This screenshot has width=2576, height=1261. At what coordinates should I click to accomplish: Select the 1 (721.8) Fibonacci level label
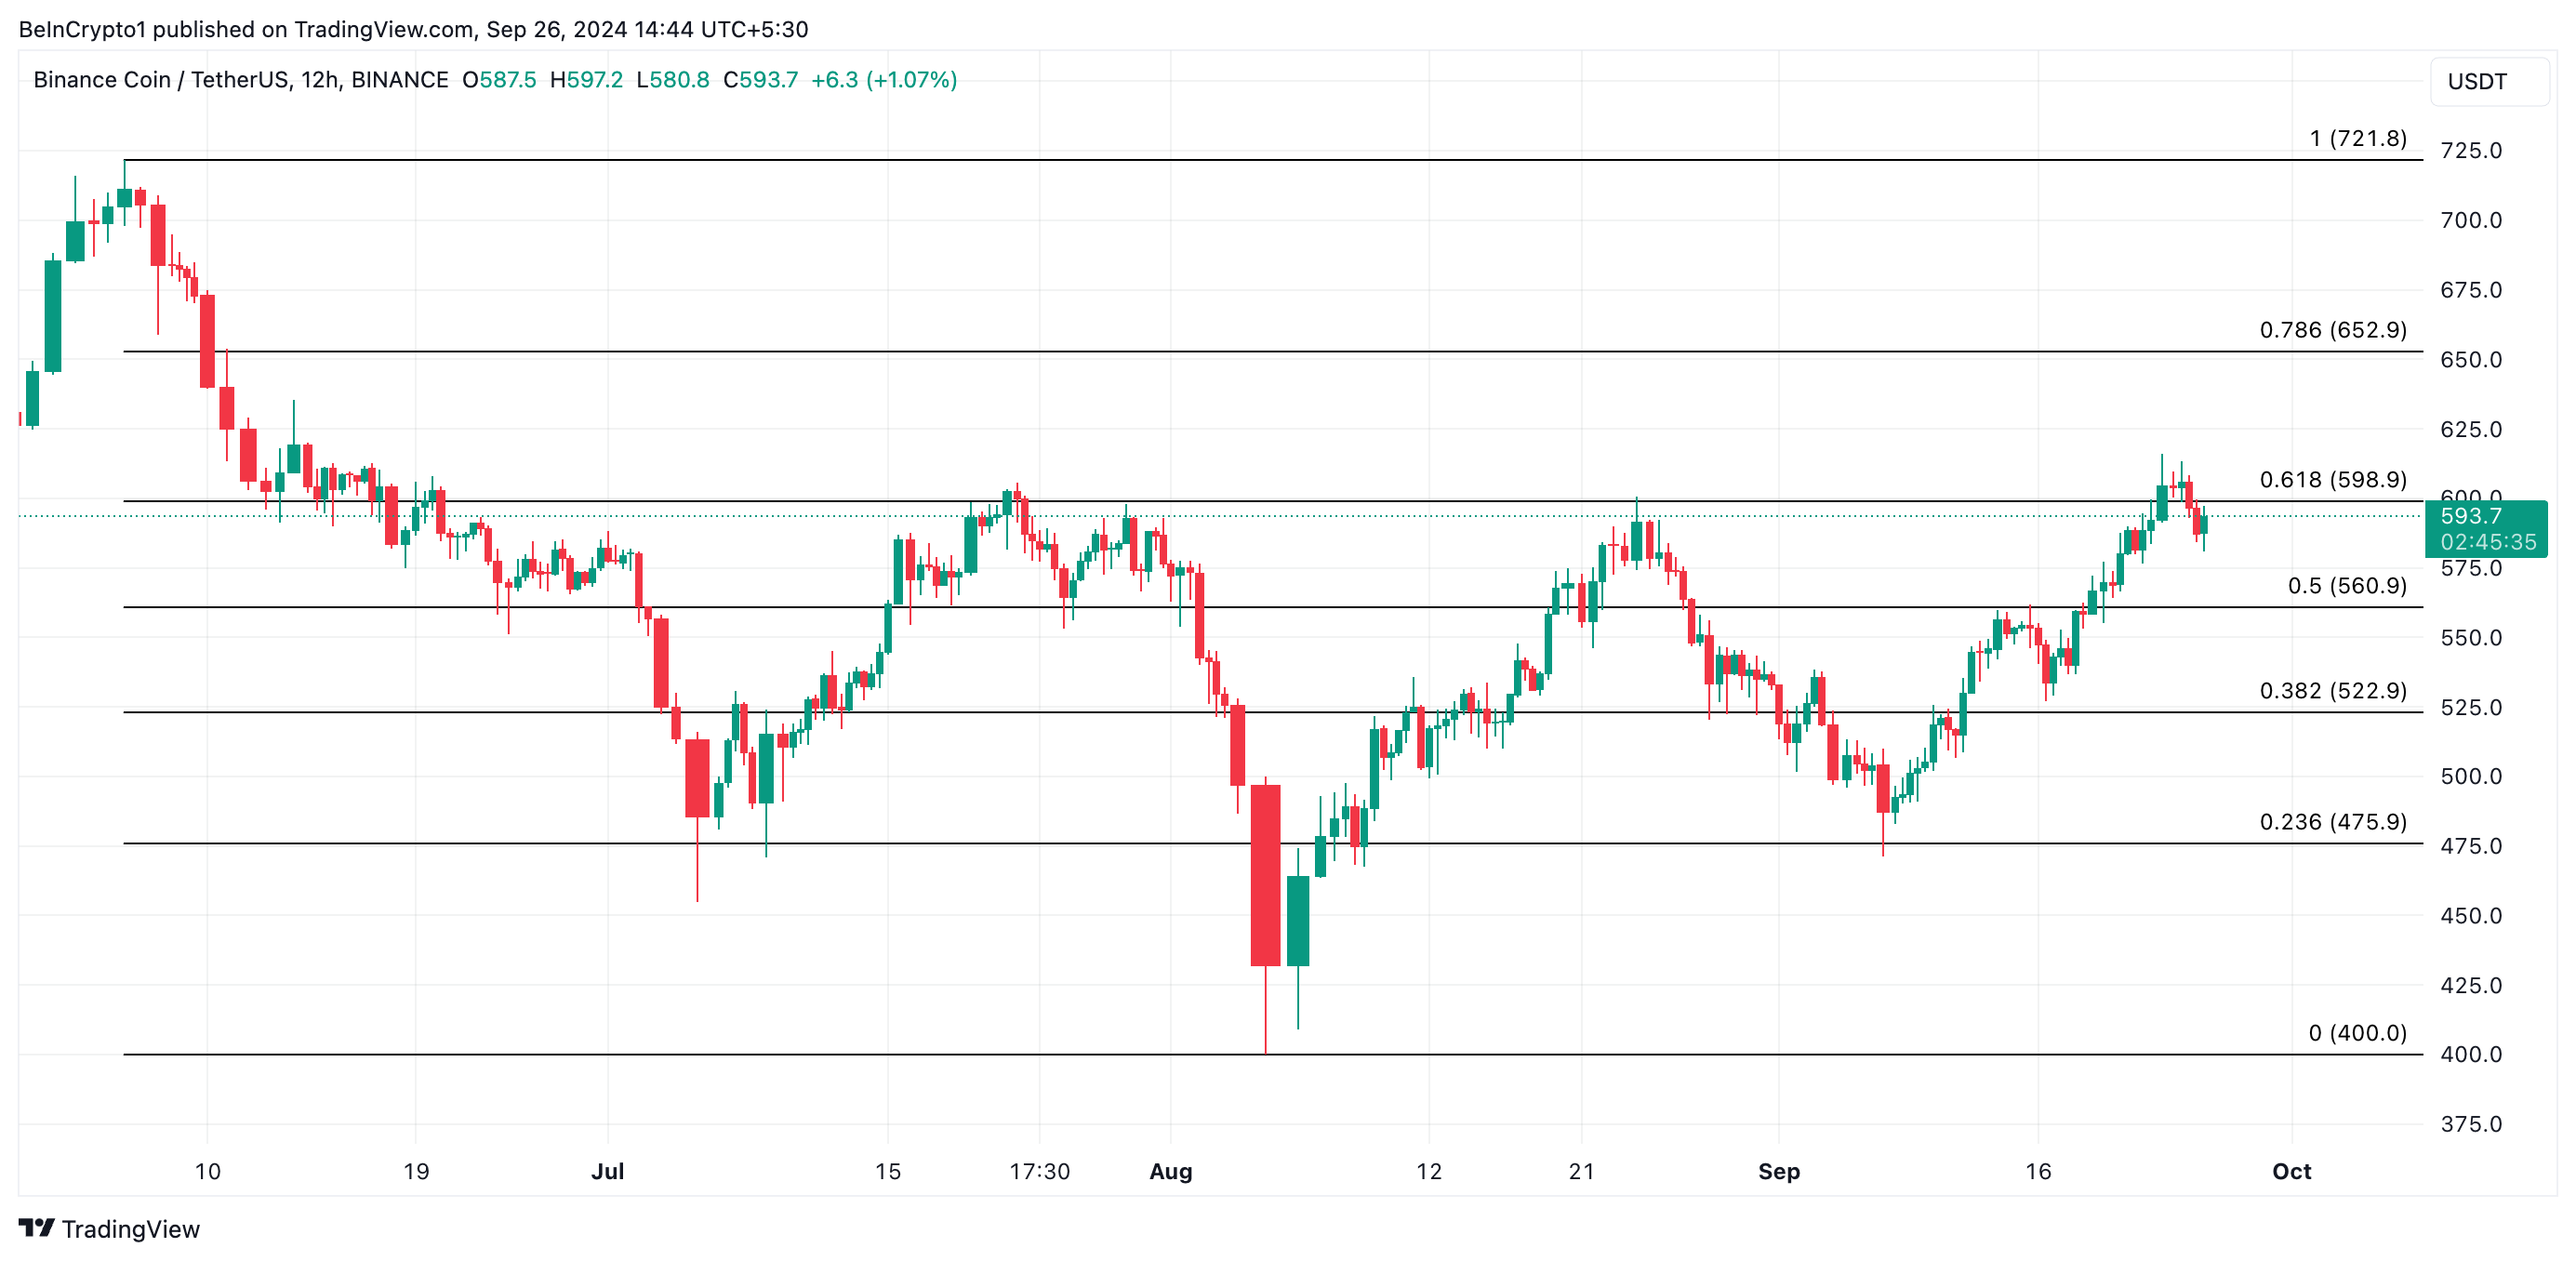click(x=2357, y=139)
